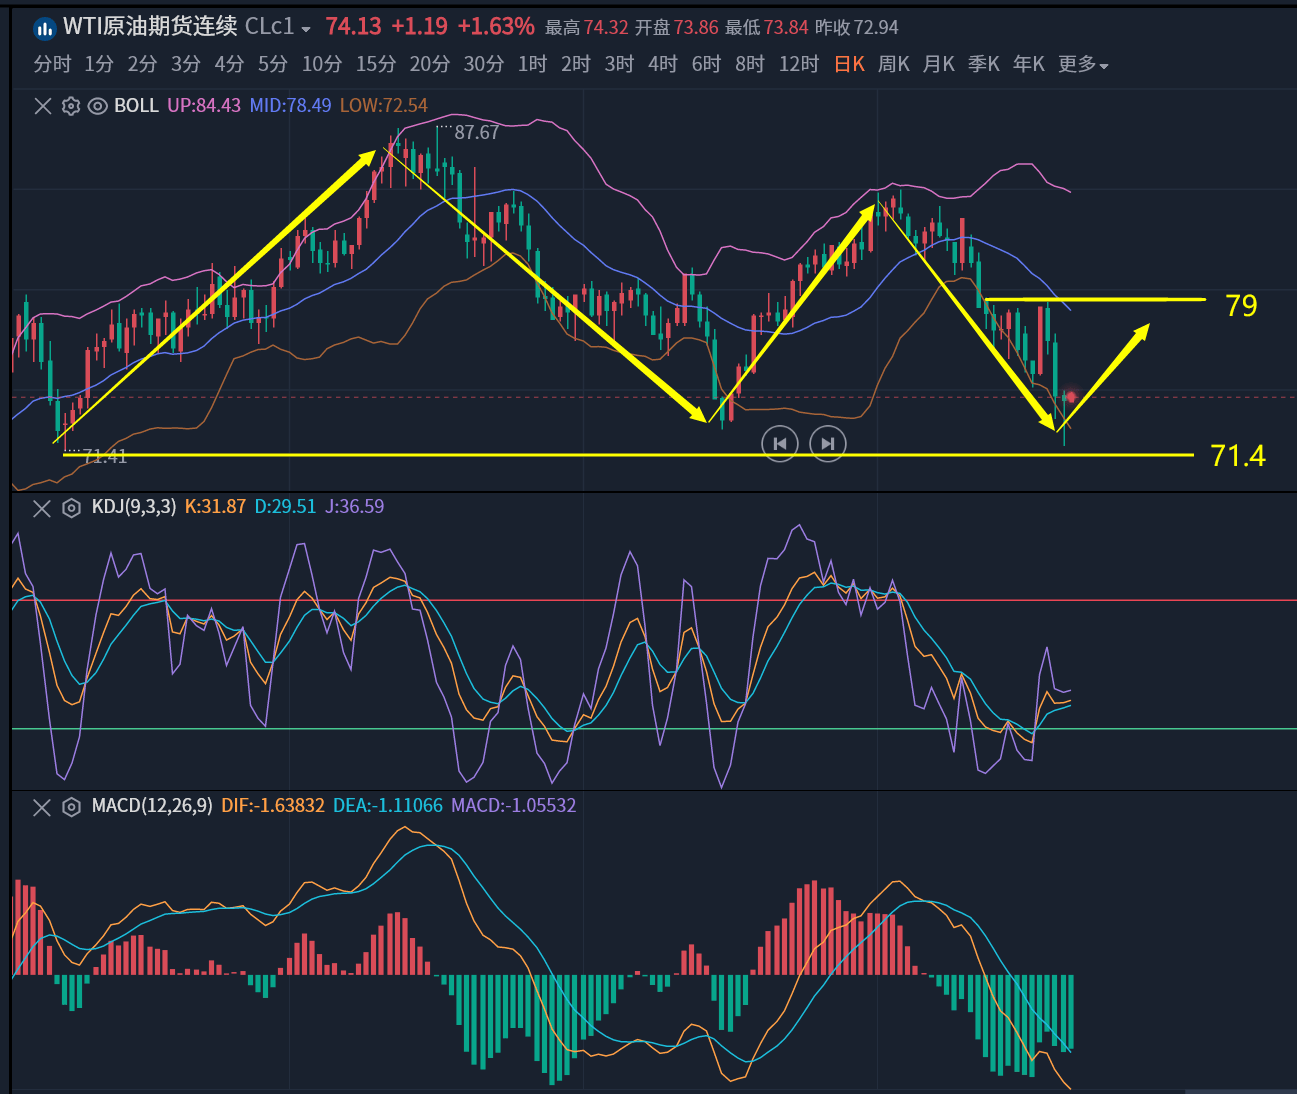Toggle BOLL indicator visibility eye icon

tap(98, 106)
